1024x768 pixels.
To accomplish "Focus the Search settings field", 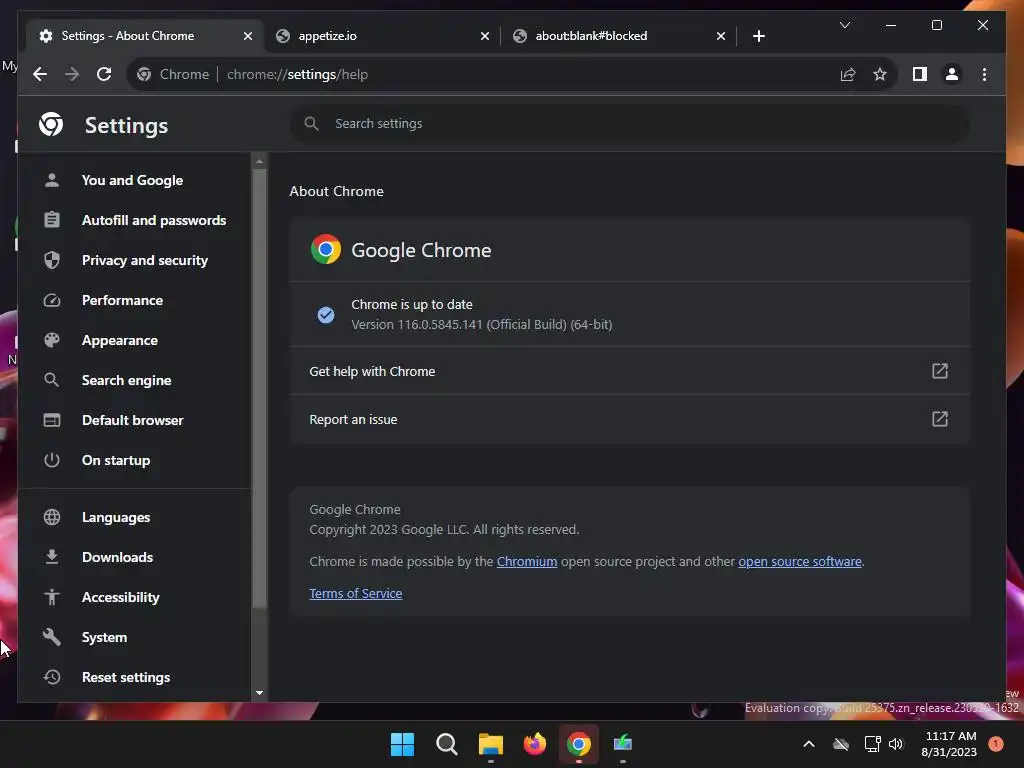I will [x=629, y=123].
